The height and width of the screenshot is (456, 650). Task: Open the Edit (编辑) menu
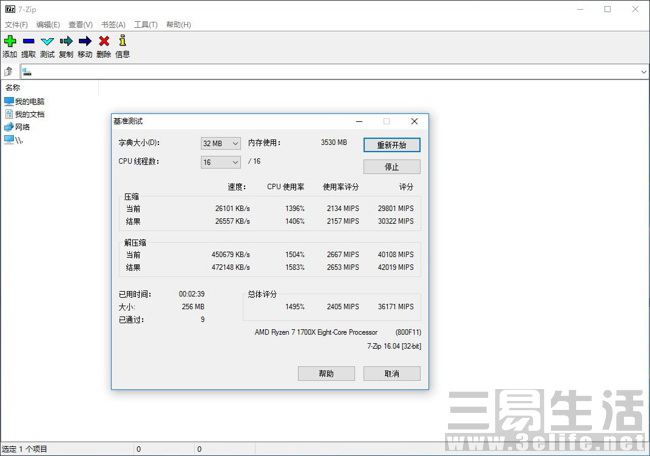[x=48, y=24]
